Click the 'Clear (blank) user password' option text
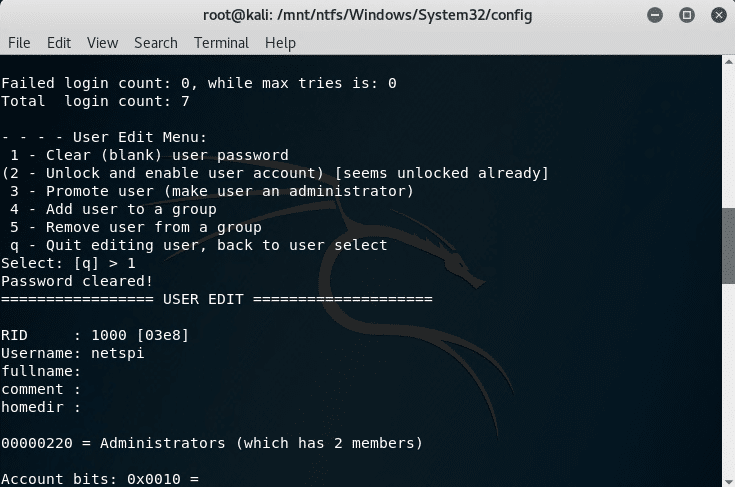 coord(167,155)
